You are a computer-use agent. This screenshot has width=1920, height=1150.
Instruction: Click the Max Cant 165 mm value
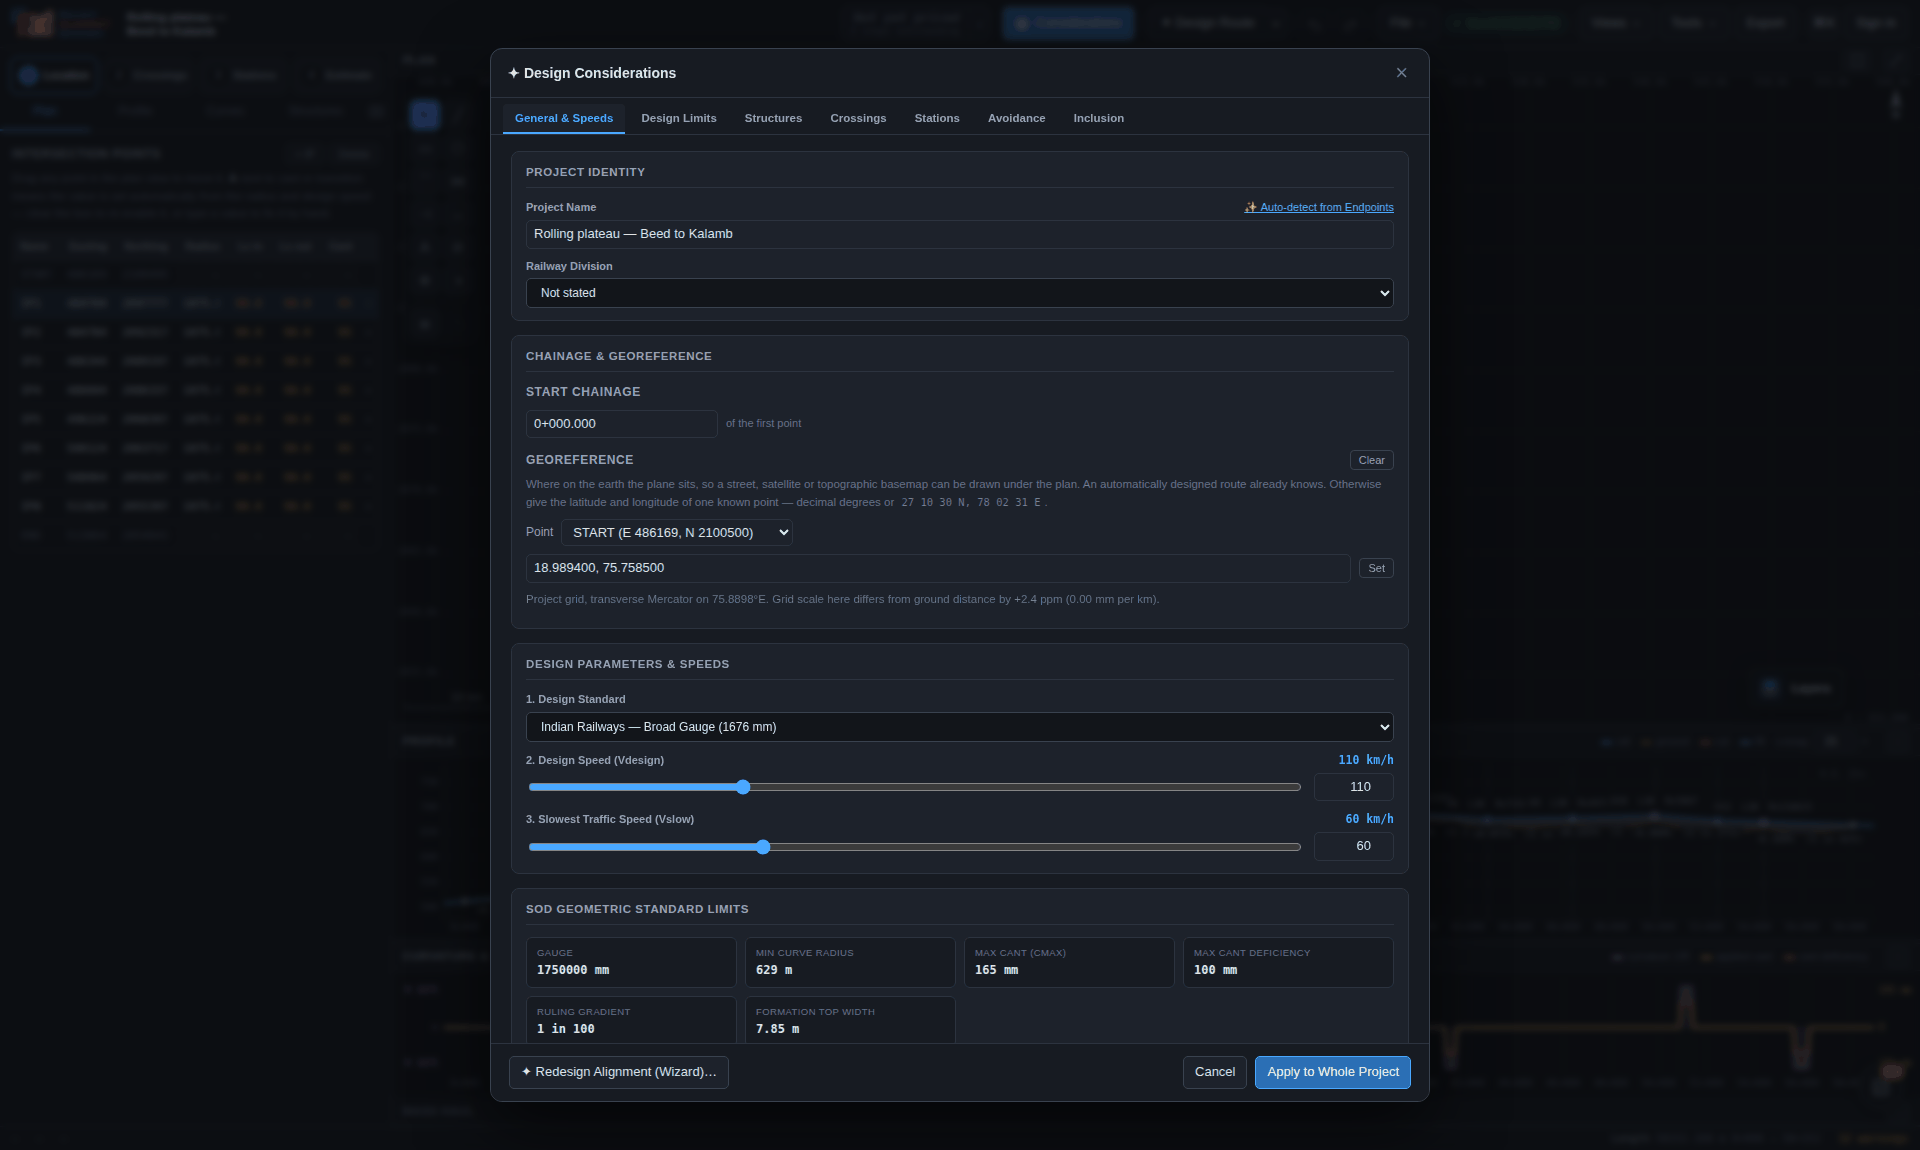[996, 970]
